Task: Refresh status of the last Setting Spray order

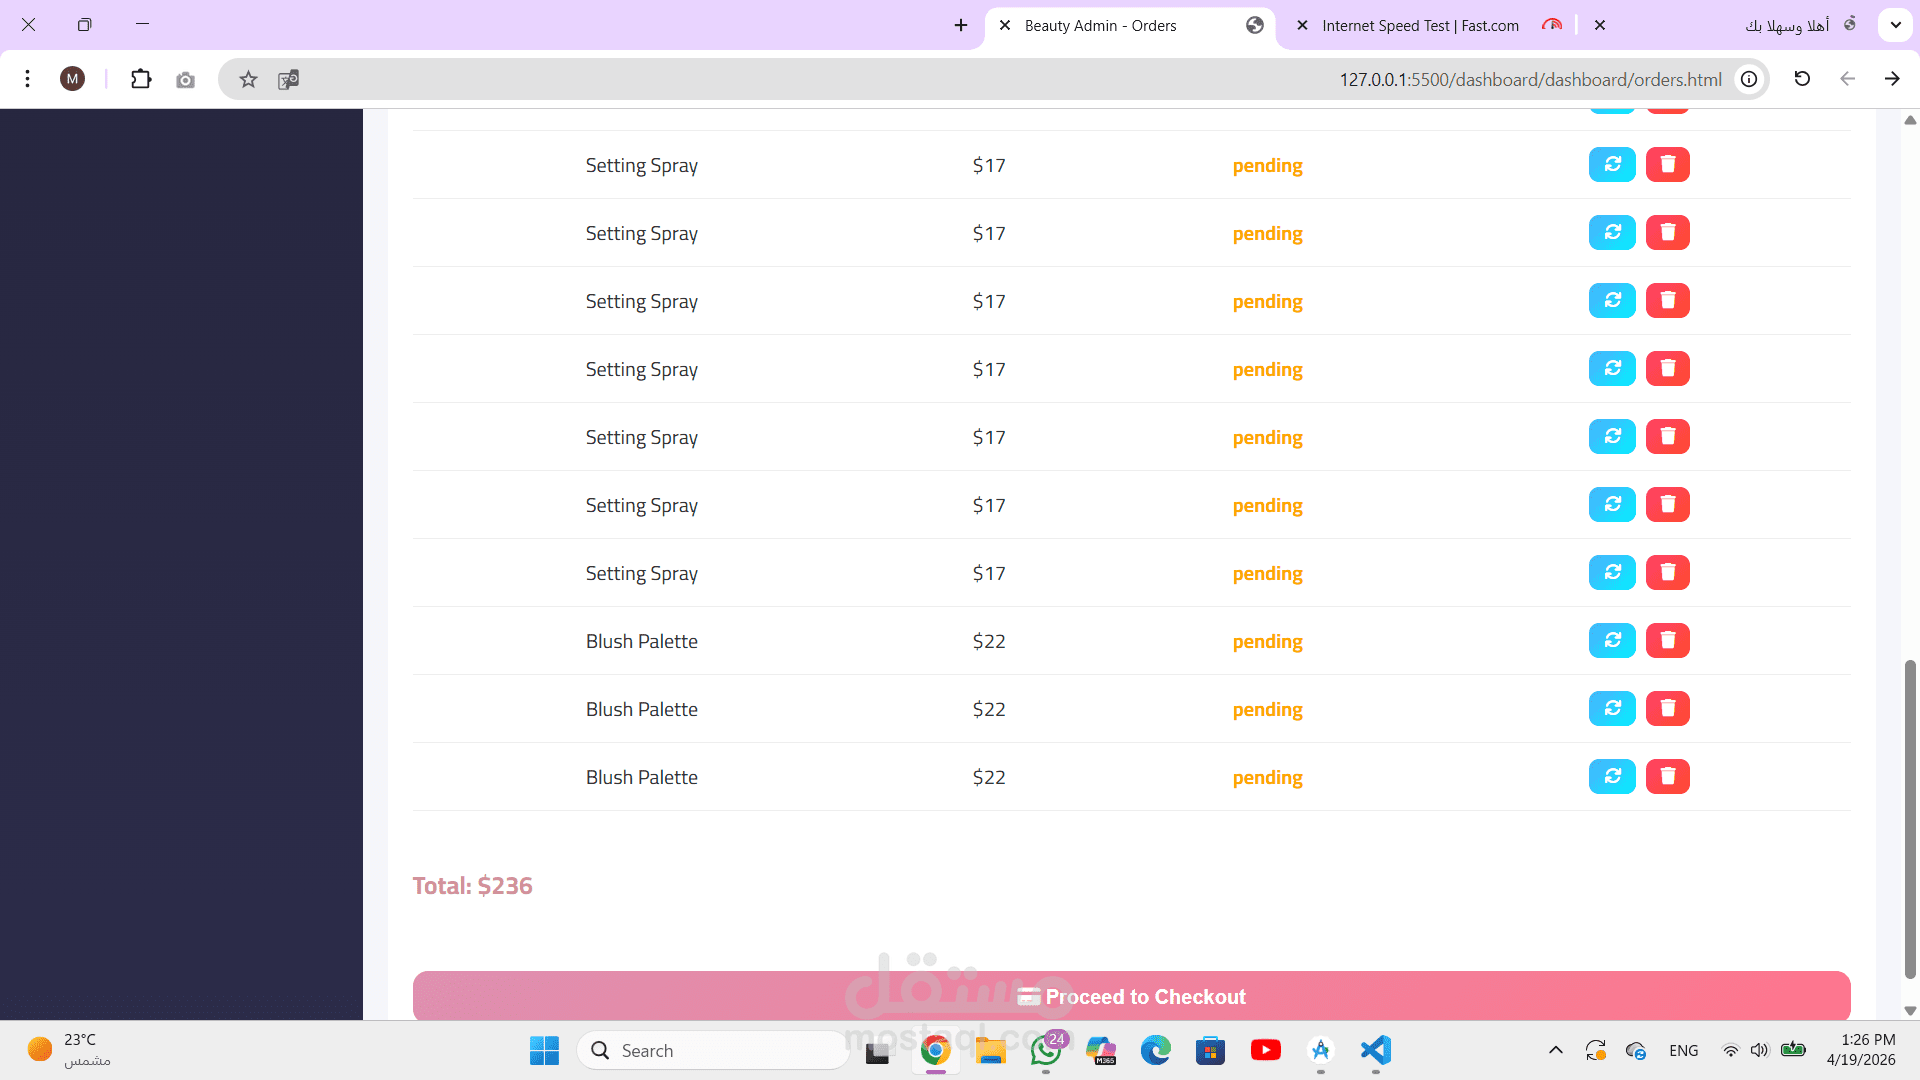Action: (1612, 573)
